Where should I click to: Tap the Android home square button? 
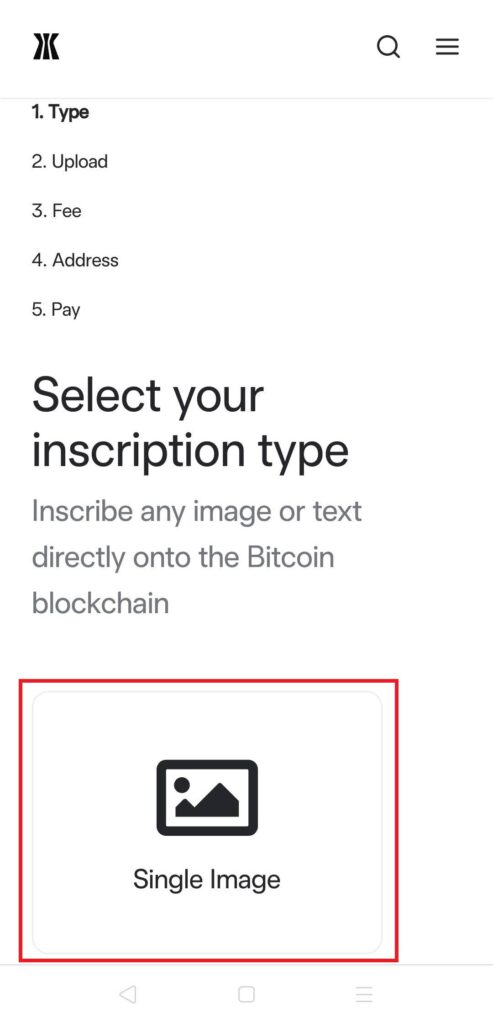[246, 995]
